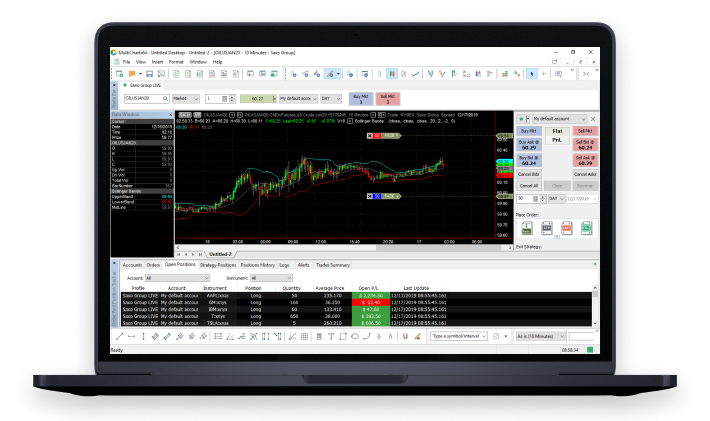This screenshot has height=421, width=710.
Task: Switch to the Positions History tab
Action: [x=258, y=265]
